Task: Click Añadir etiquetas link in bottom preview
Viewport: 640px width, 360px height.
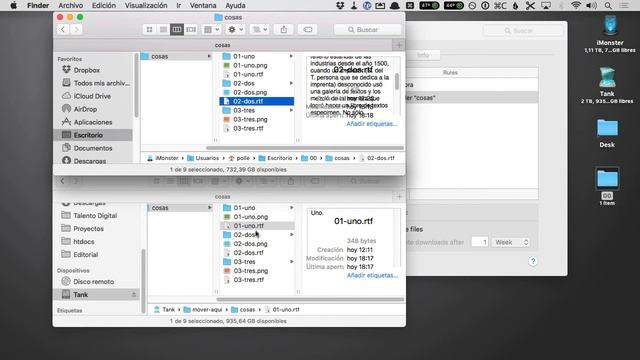Action: (372, 276)
